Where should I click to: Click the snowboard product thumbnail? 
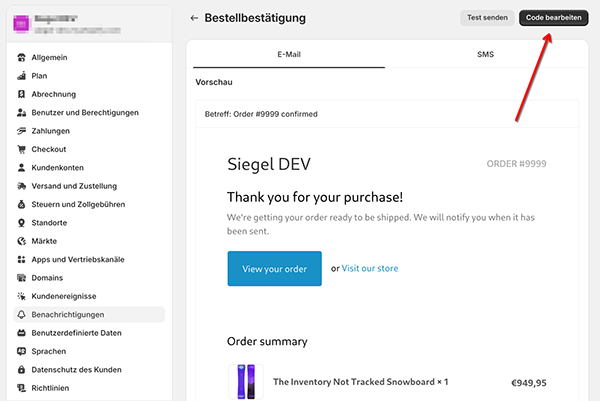point(246,381)
